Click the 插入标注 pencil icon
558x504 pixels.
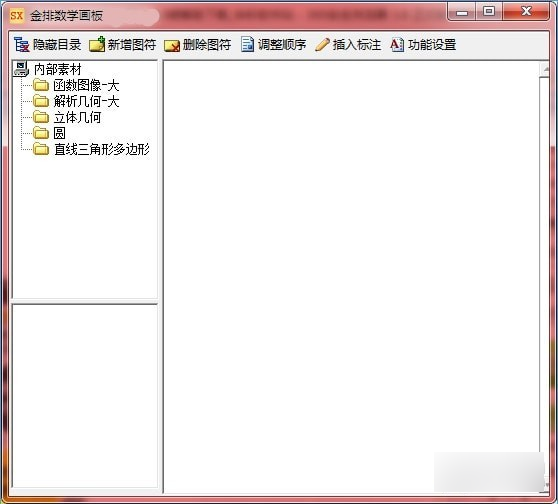point(322,45)
